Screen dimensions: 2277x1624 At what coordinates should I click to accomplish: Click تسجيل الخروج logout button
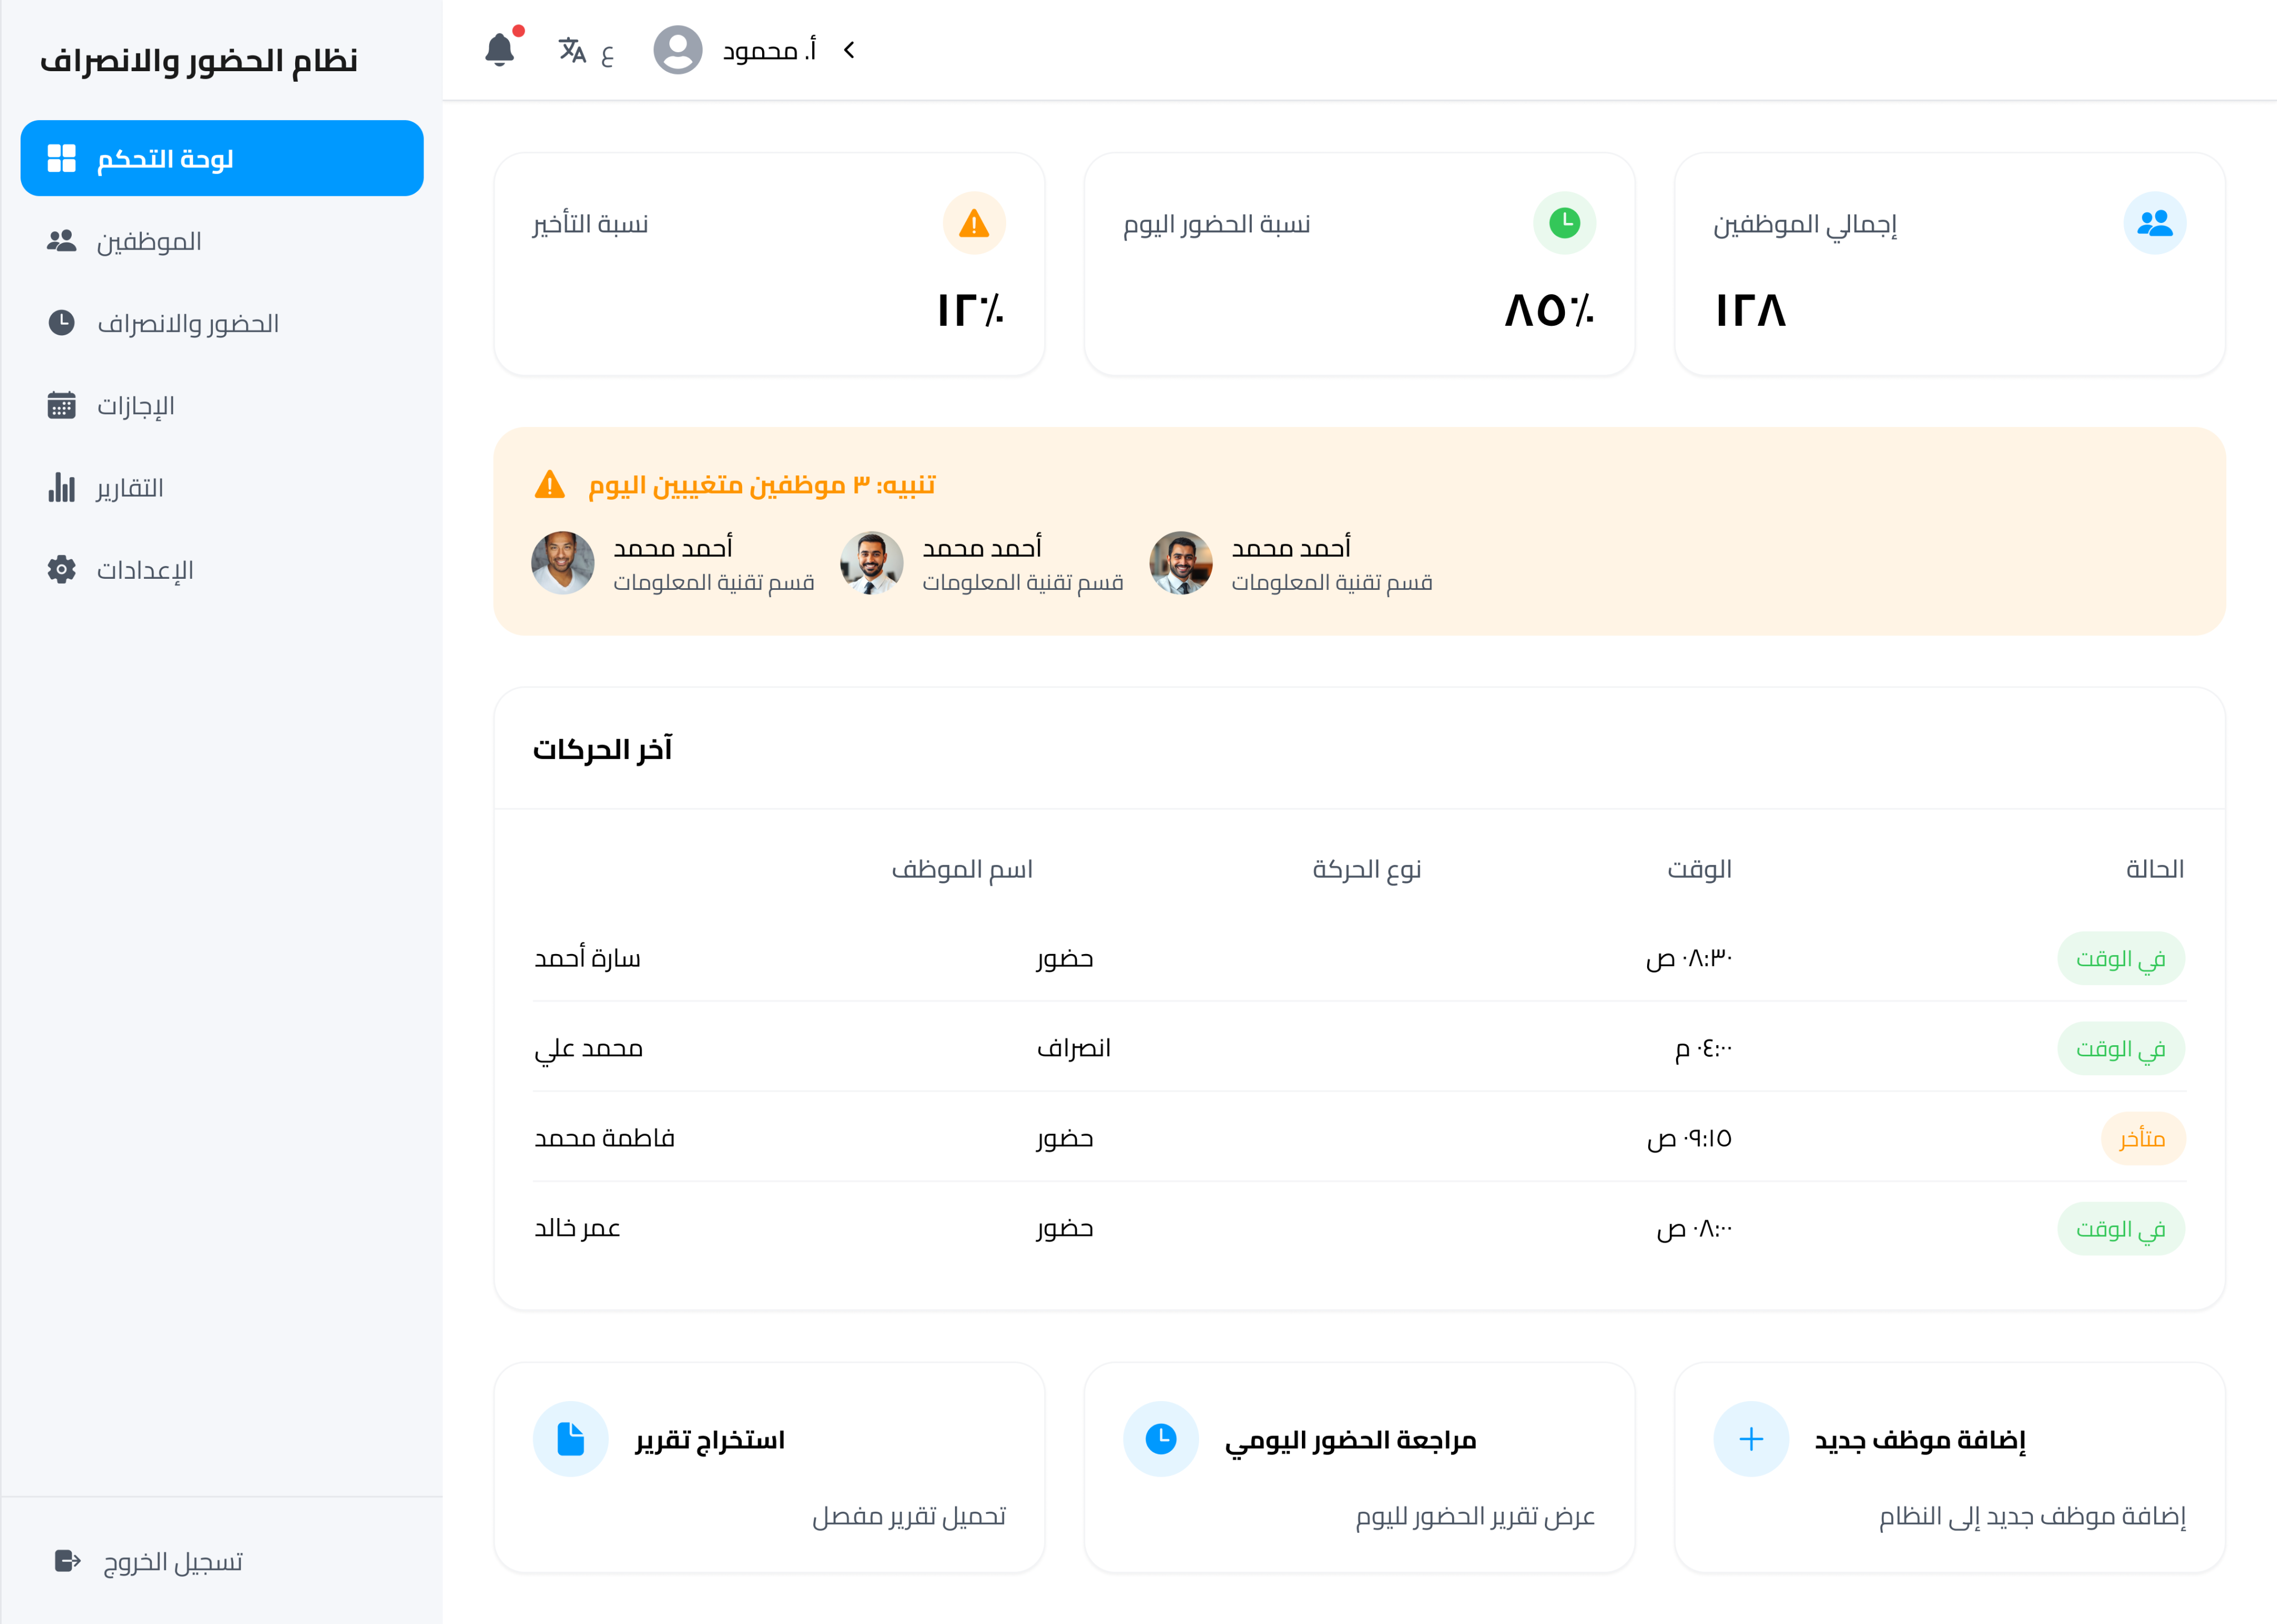point(150,1561)
